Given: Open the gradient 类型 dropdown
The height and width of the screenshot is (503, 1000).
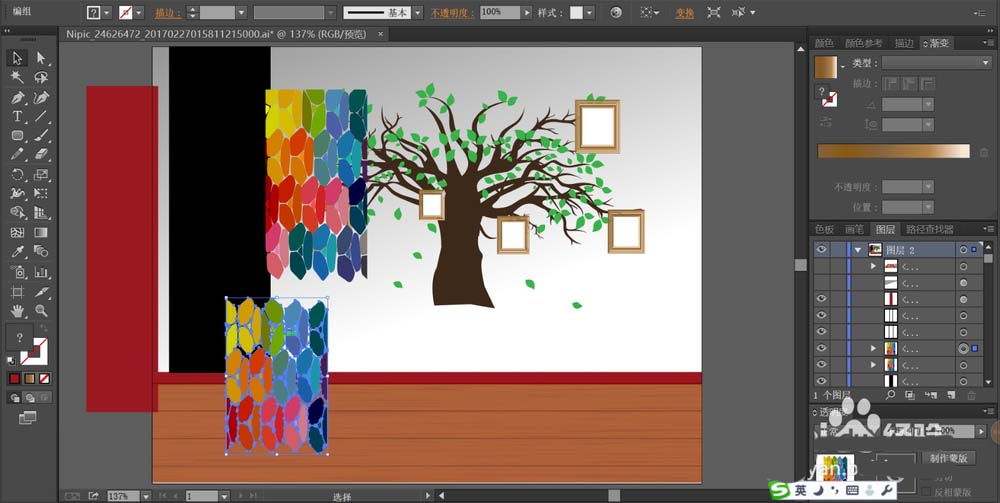Looking at the screenshot, I should coord(936,63).
